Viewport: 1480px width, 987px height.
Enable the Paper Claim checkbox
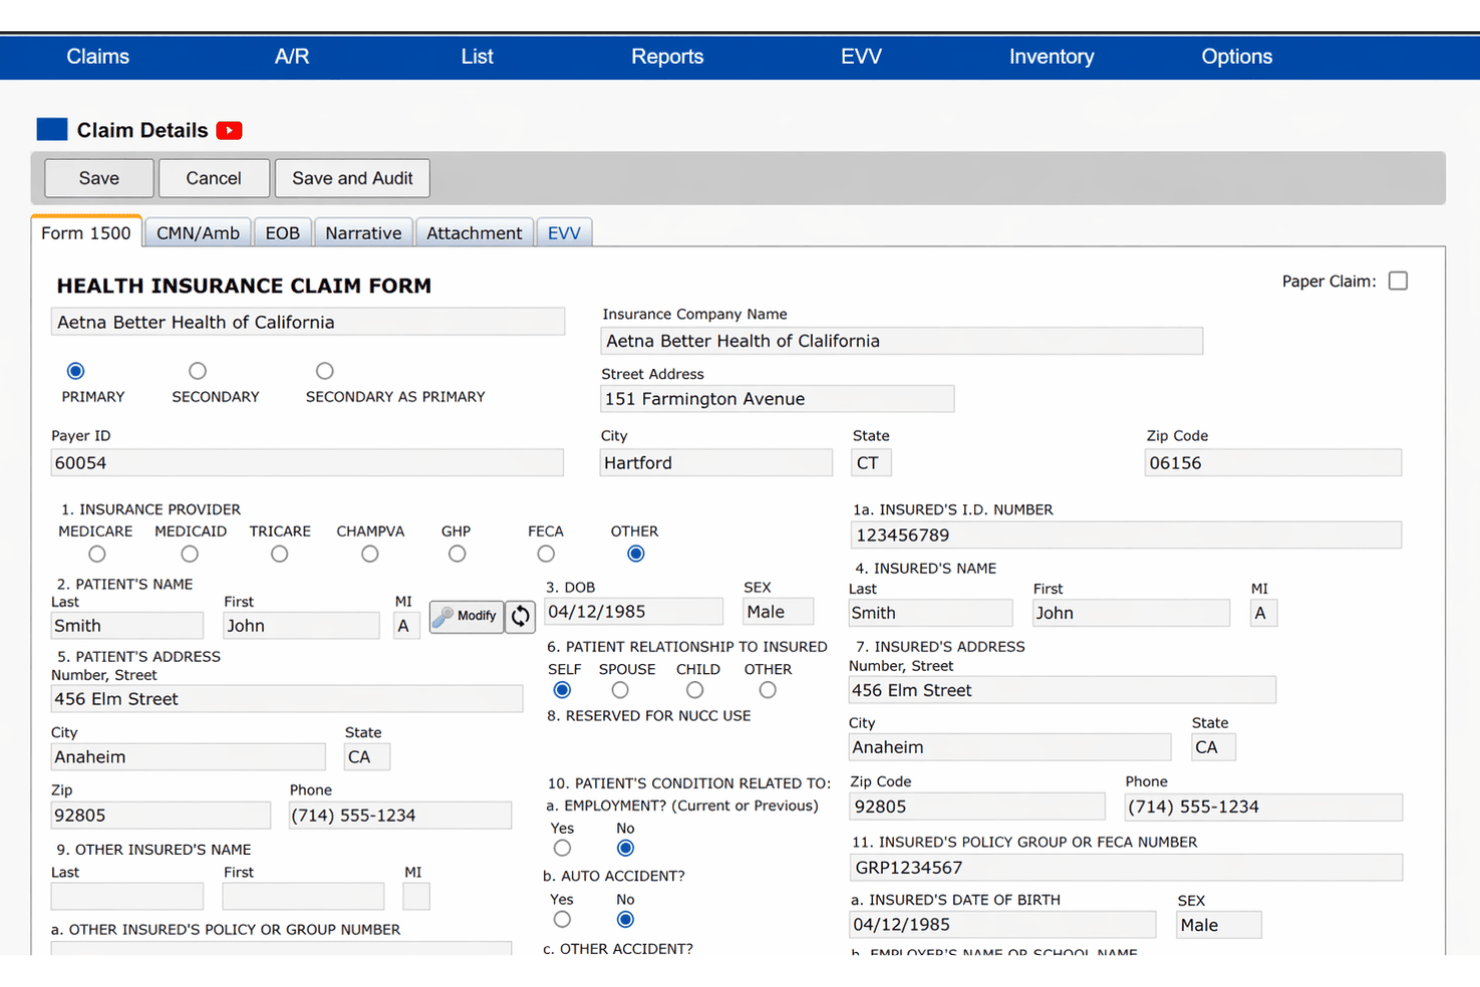tap(1398, 281)
